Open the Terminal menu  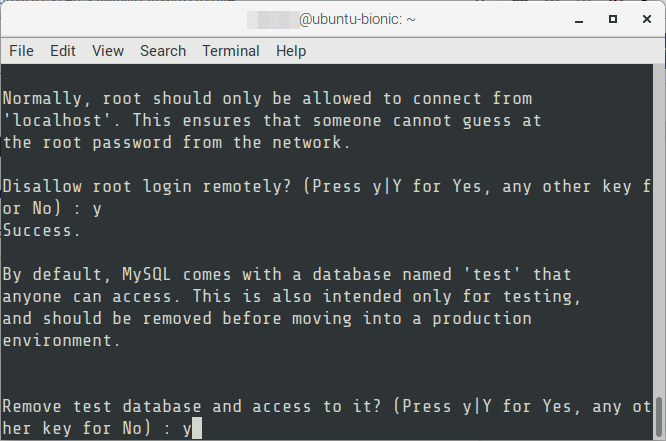click(x=231, y=51)
